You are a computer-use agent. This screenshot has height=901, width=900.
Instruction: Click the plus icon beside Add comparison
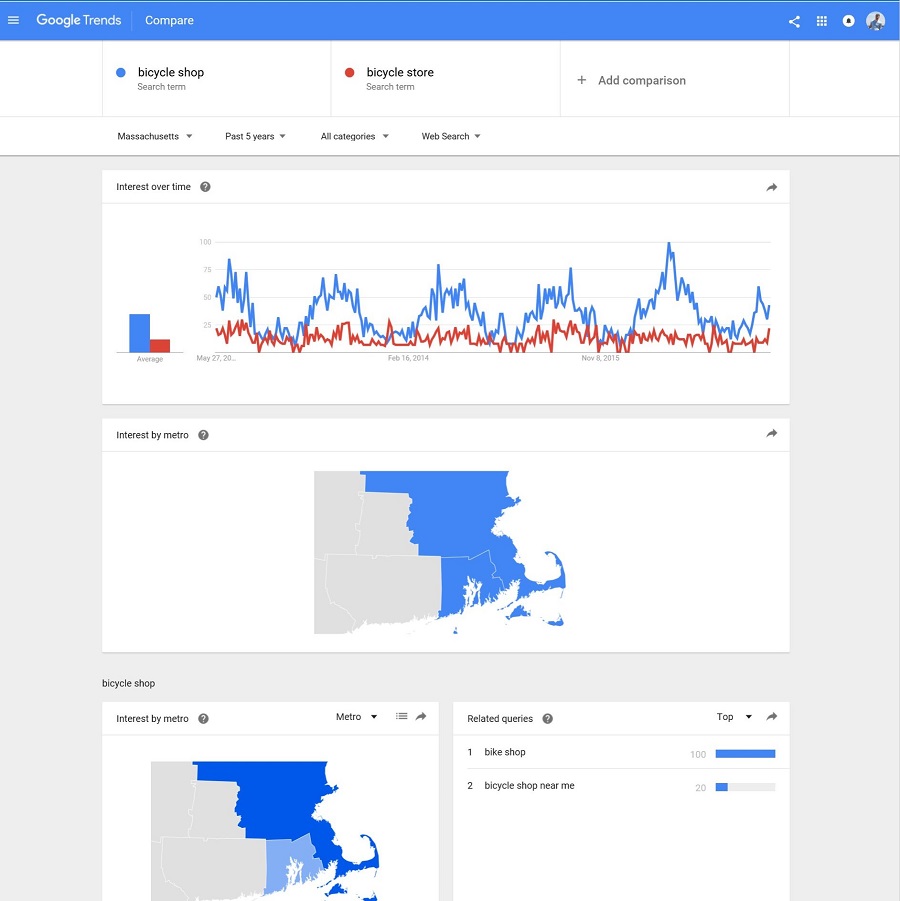point(582,80)
